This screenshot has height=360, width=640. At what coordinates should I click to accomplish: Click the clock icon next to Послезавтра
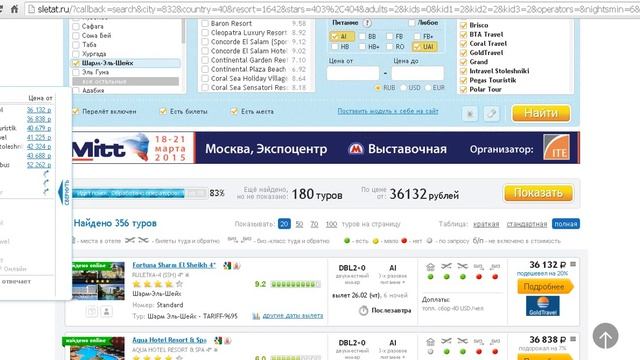pyautogui.click(x=363, y=311)
